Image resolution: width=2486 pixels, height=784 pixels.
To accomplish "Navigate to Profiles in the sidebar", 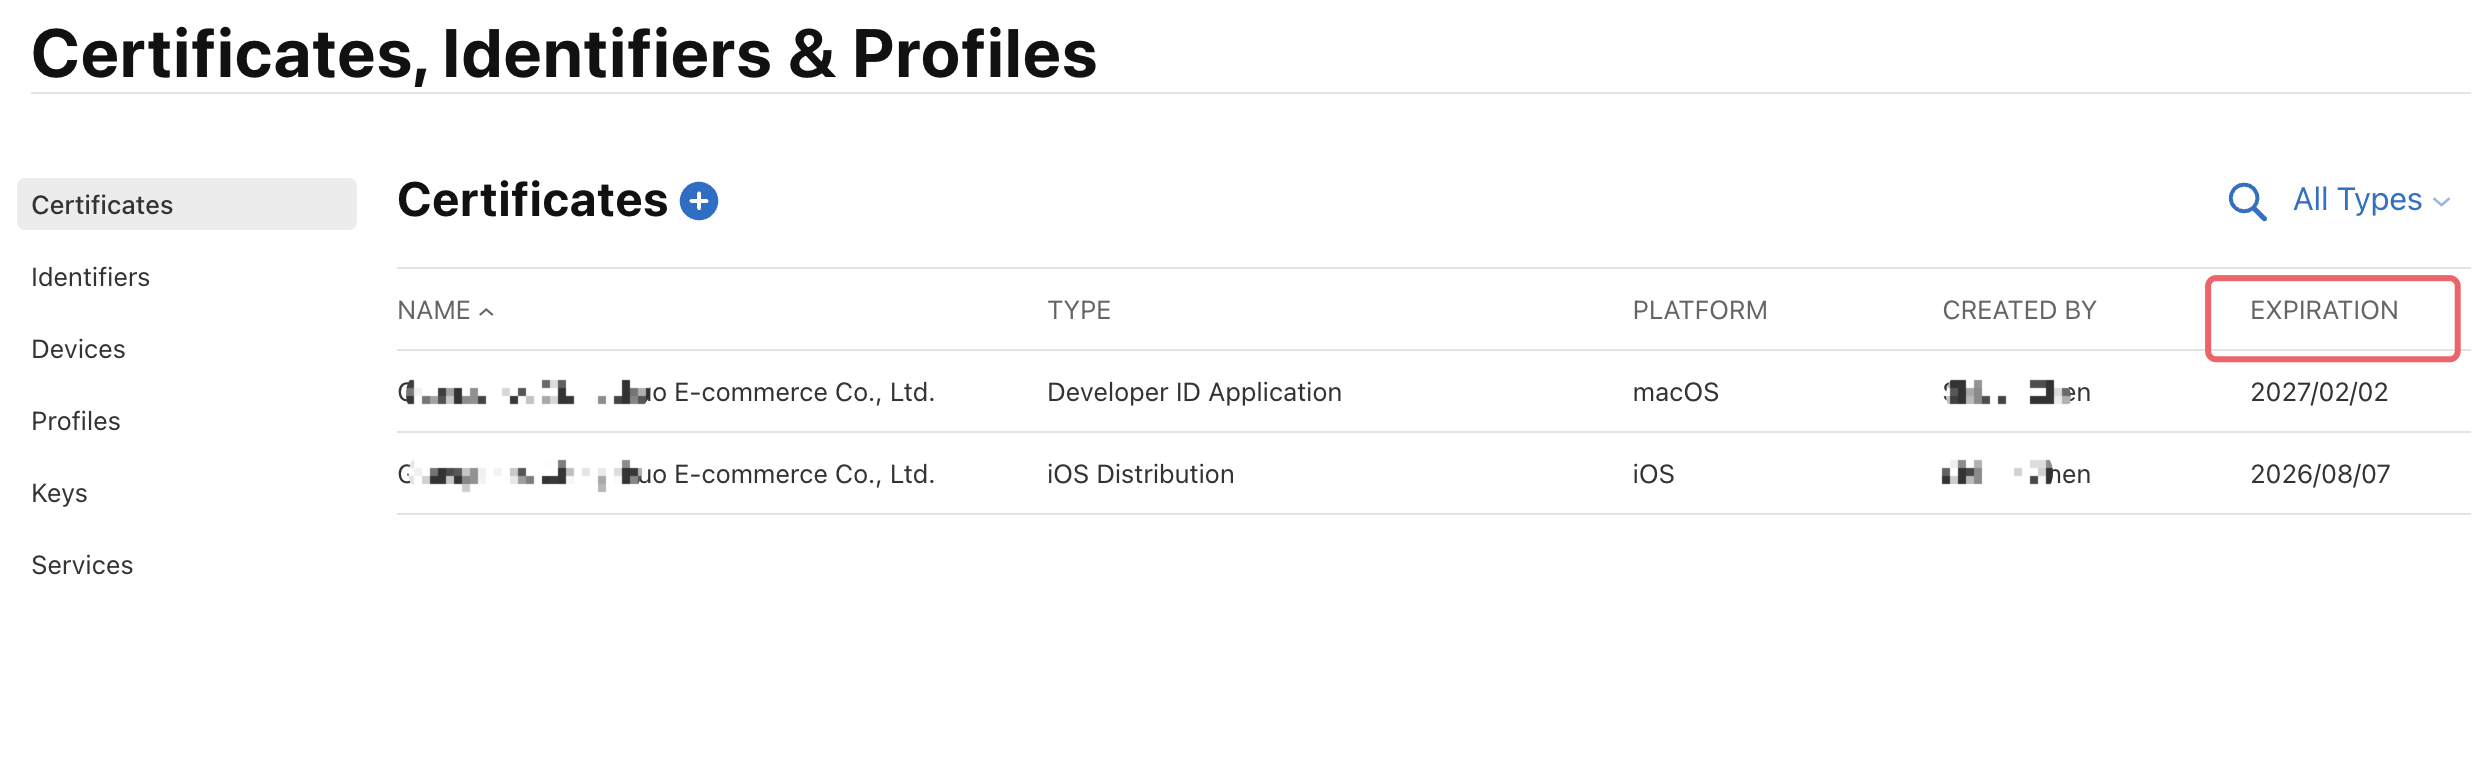I will pyautogui.click(x=76, y=421).
